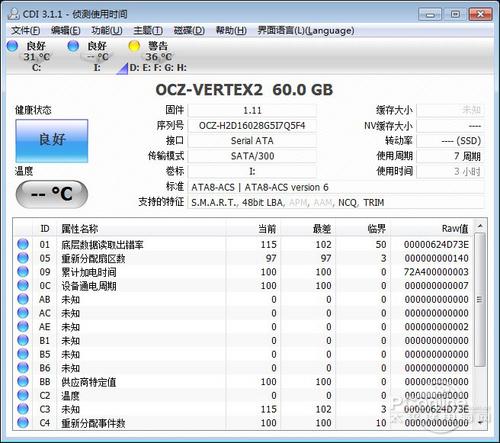Click the transfer mode field SATA/300
The height and width of the screenshot is (443, 500).
252,156
